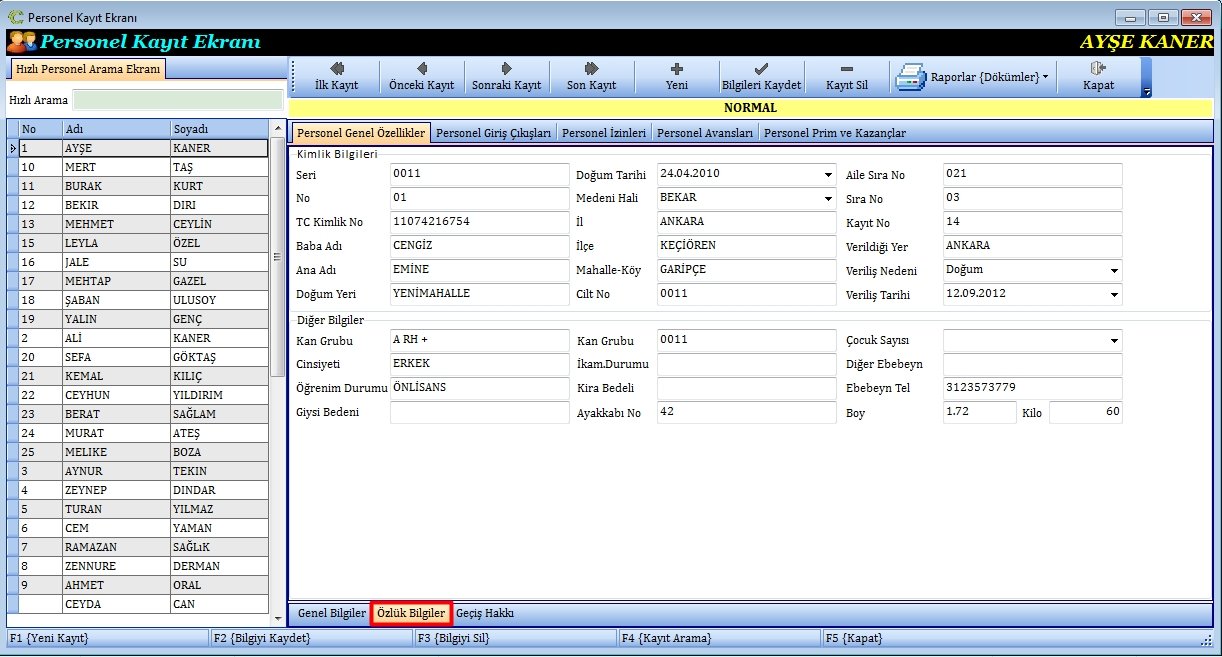Viewport: 1222px width, 657px height.
Task: Expand the Doğum Tarihi date dropdown
Action: (827, 175)
